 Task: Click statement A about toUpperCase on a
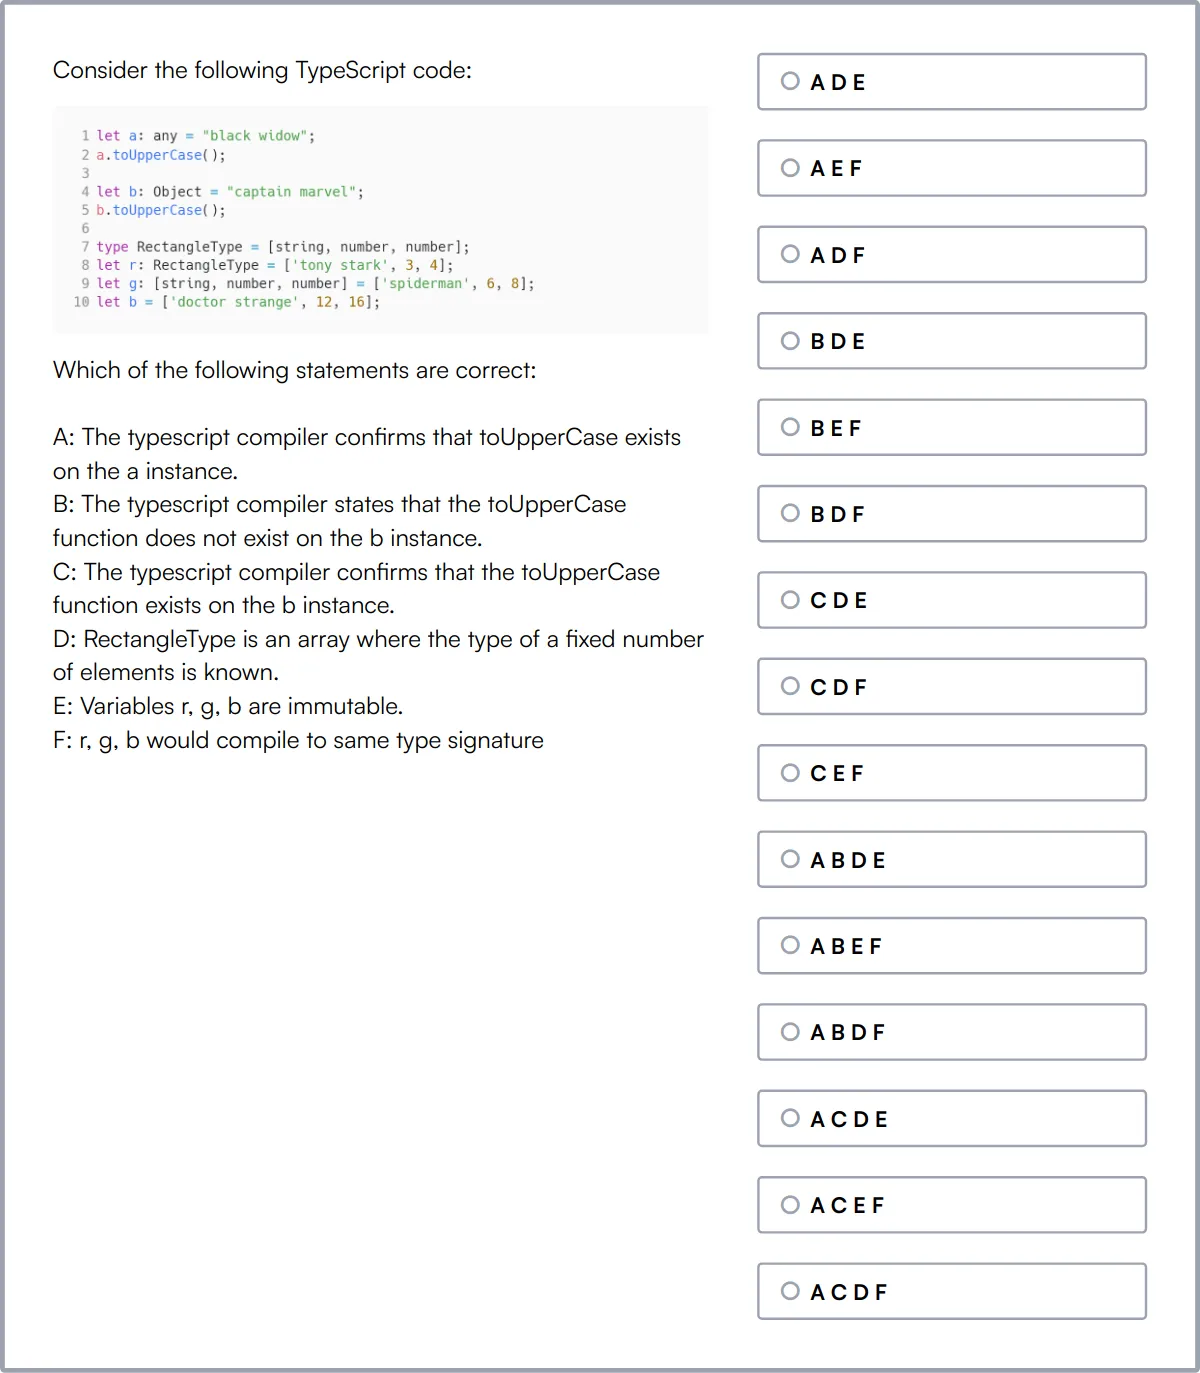pos(367,454)
